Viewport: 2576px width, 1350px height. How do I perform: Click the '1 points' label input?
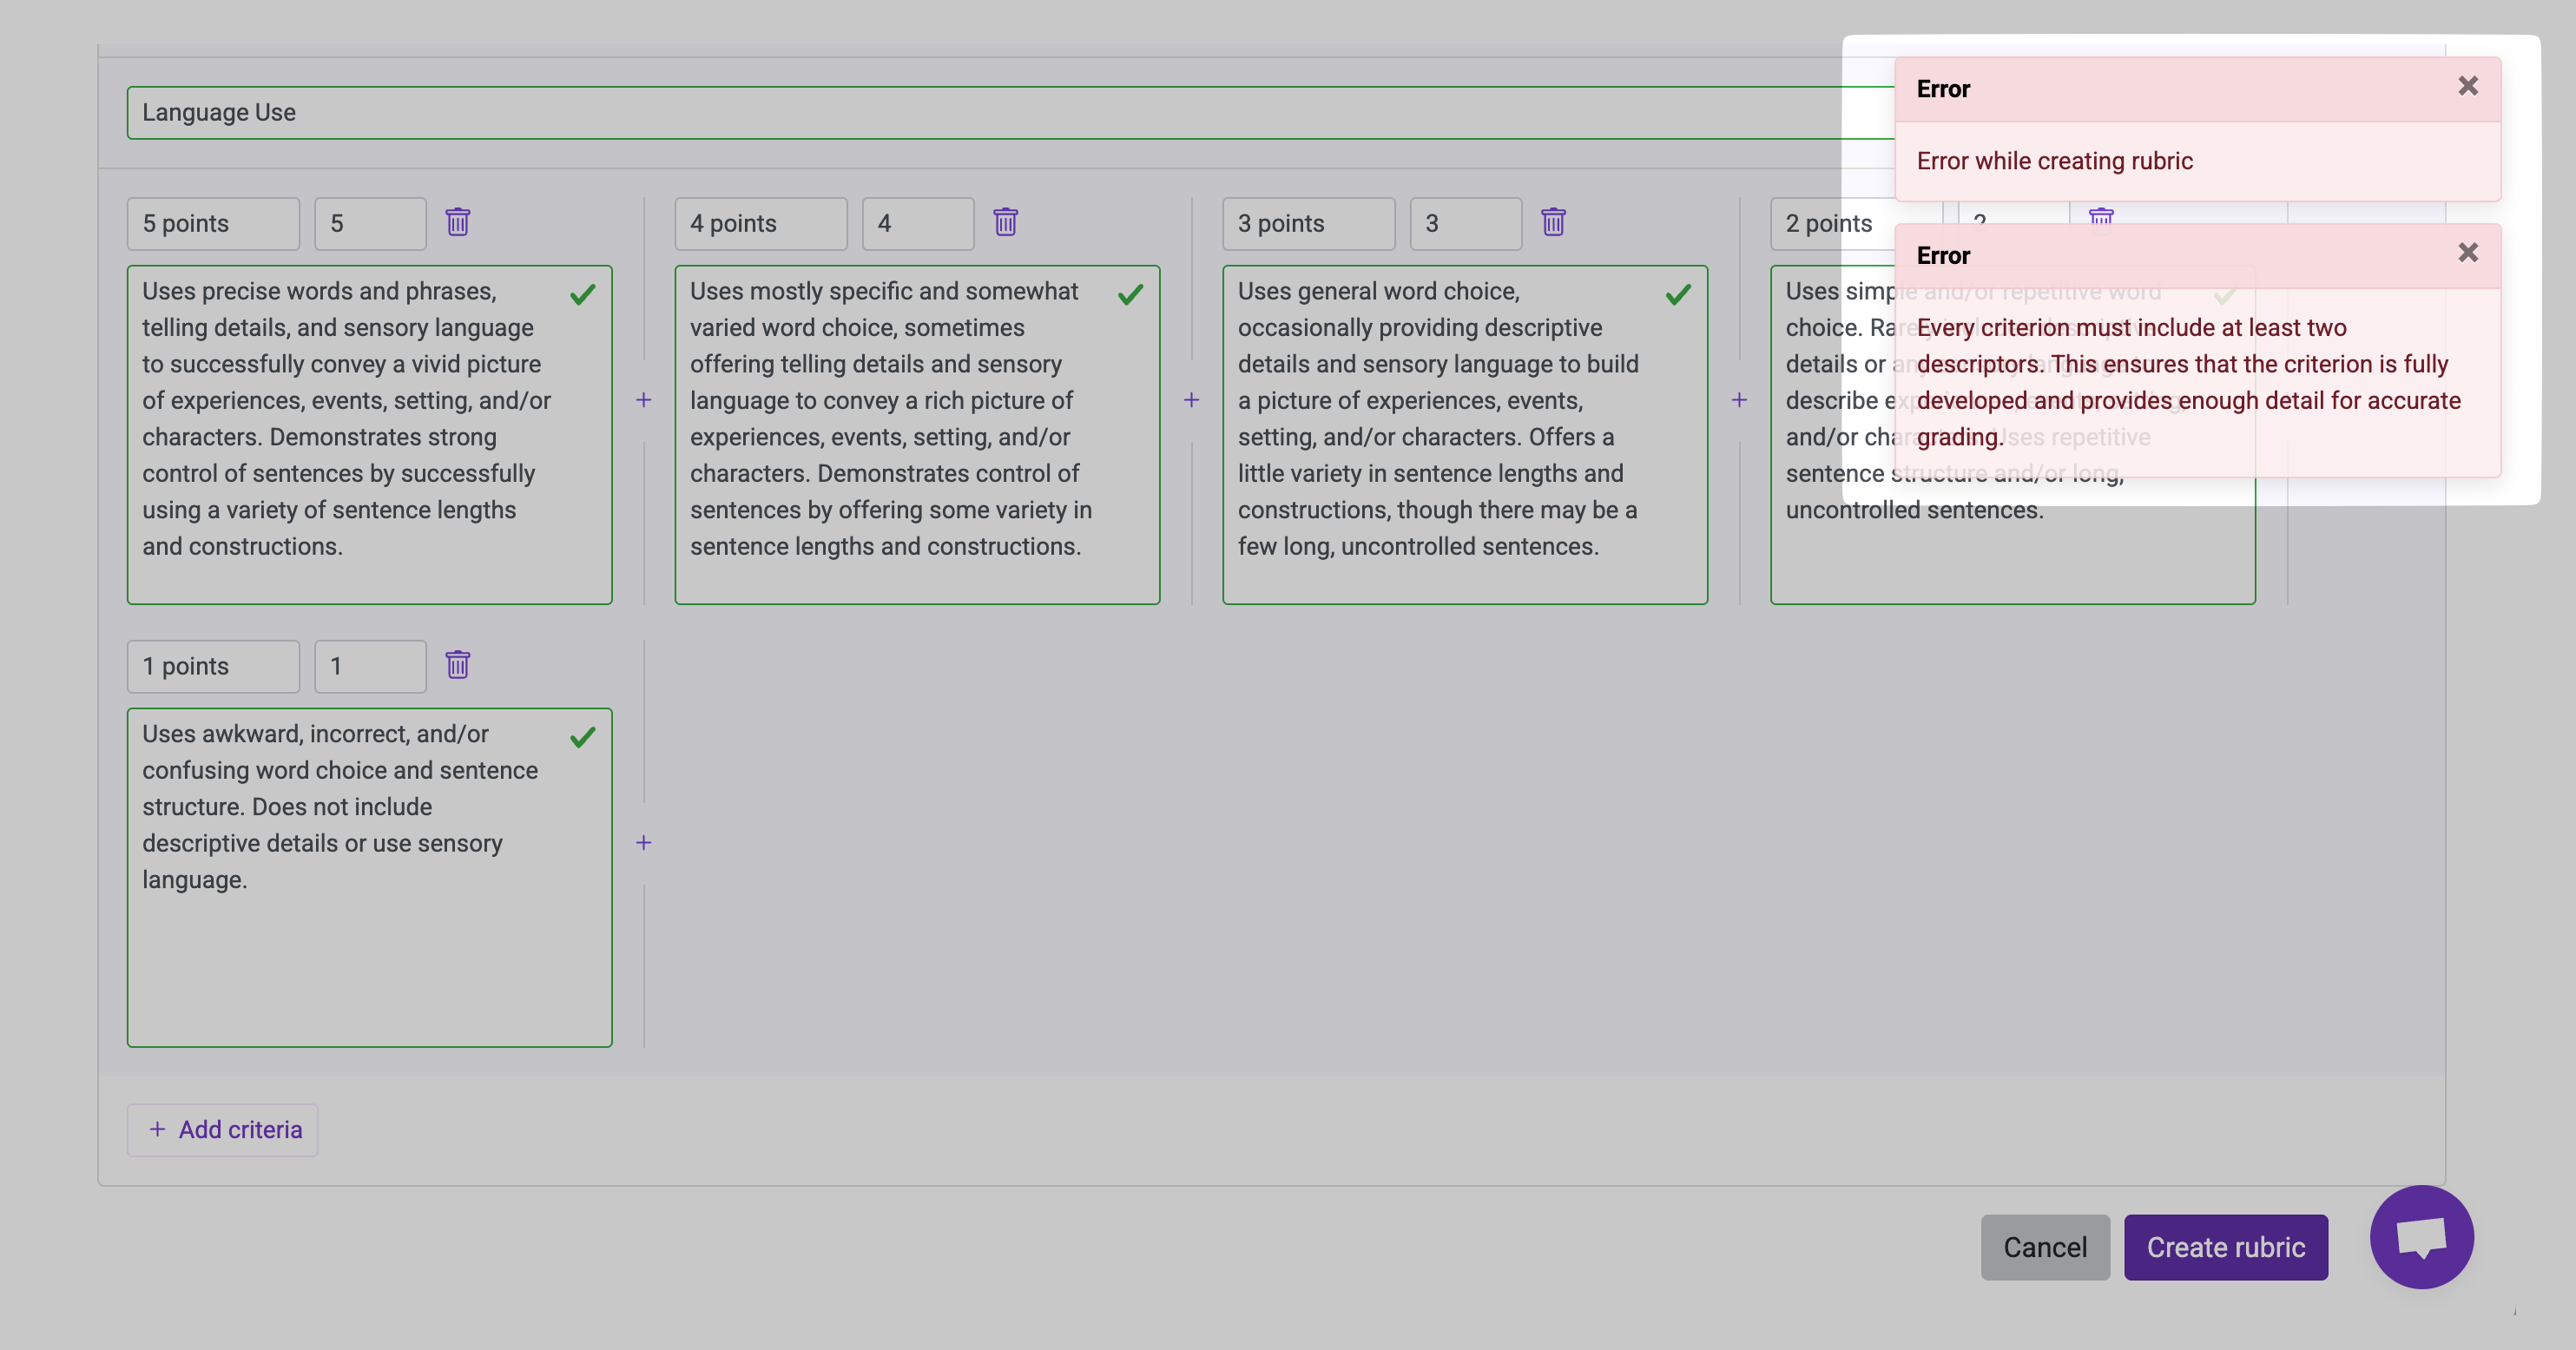click(212, 667)
